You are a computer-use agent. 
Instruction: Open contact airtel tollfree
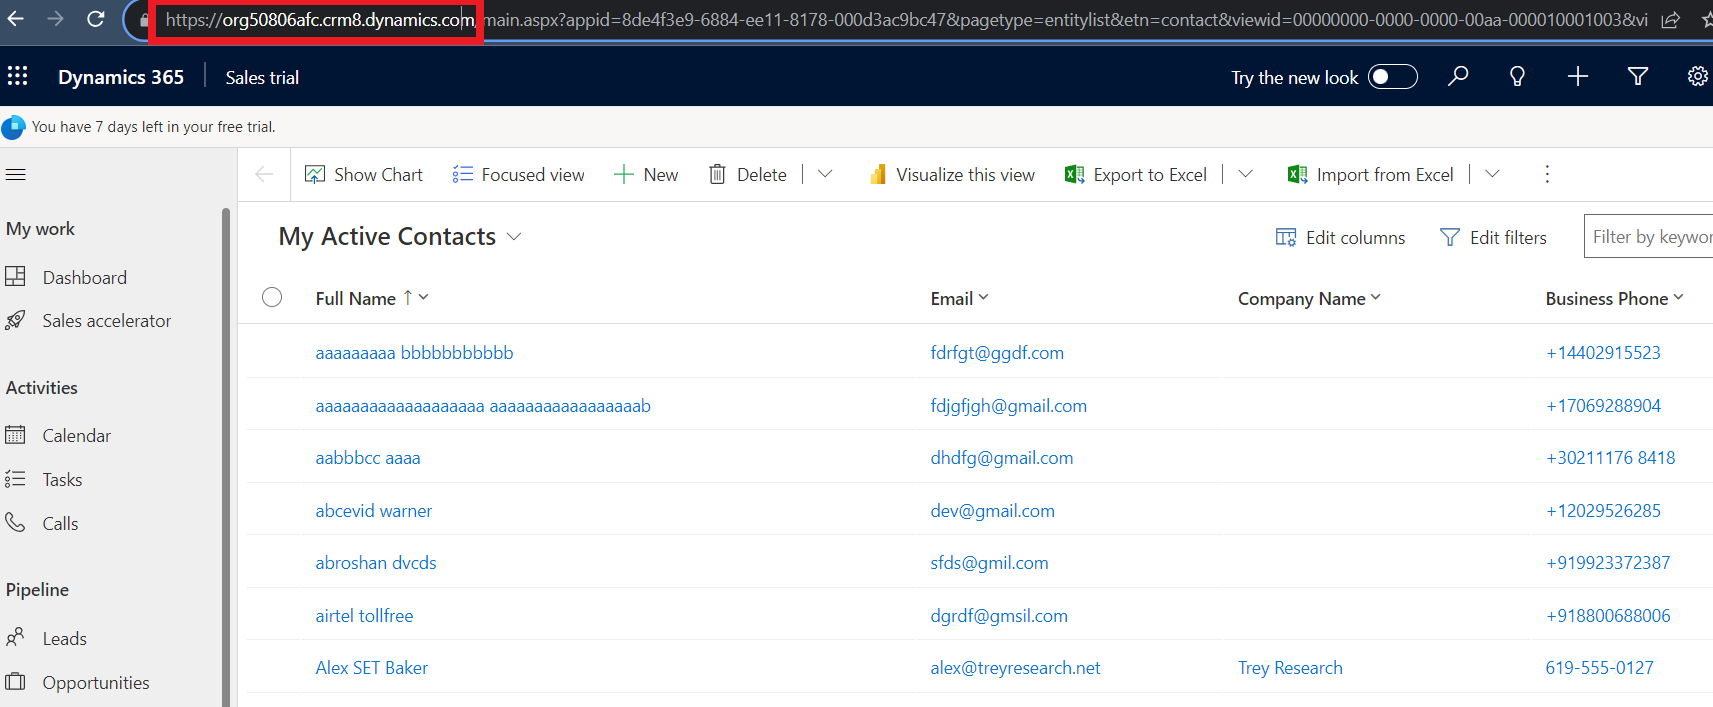(364, 615)
